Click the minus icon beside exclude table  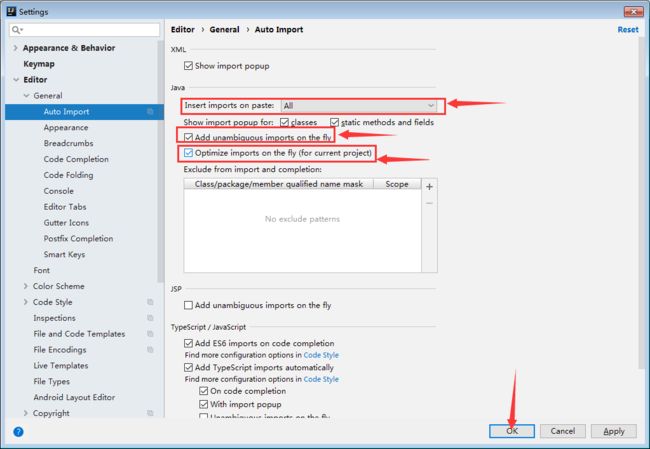pyautogui.click(x=429, y=203)
